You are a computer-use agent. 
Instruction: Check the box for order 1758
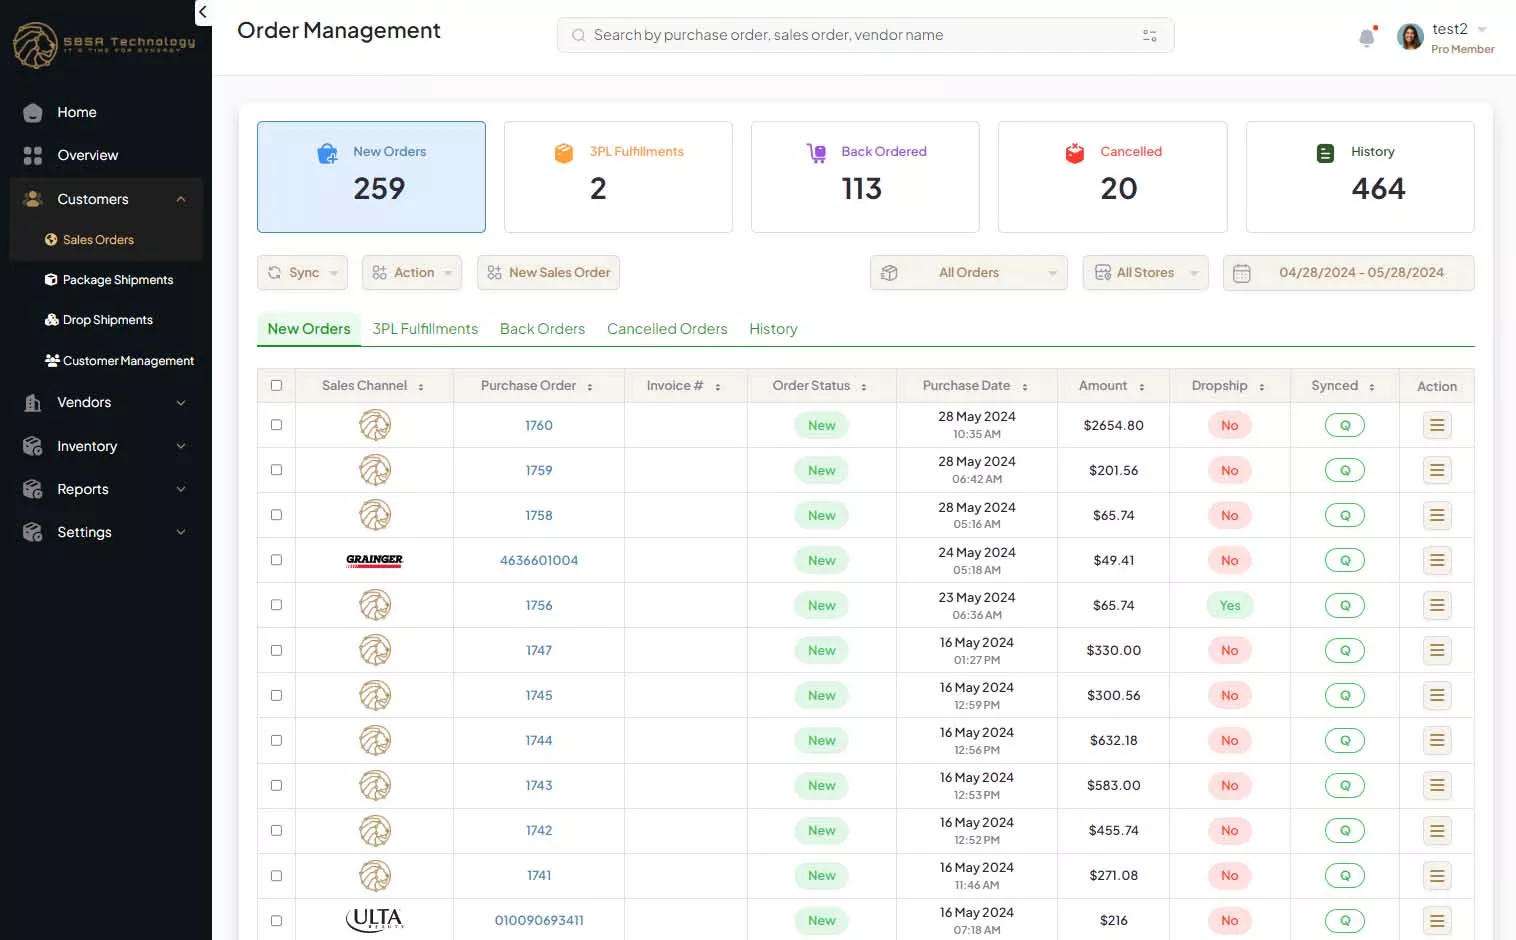pos(276,515)
